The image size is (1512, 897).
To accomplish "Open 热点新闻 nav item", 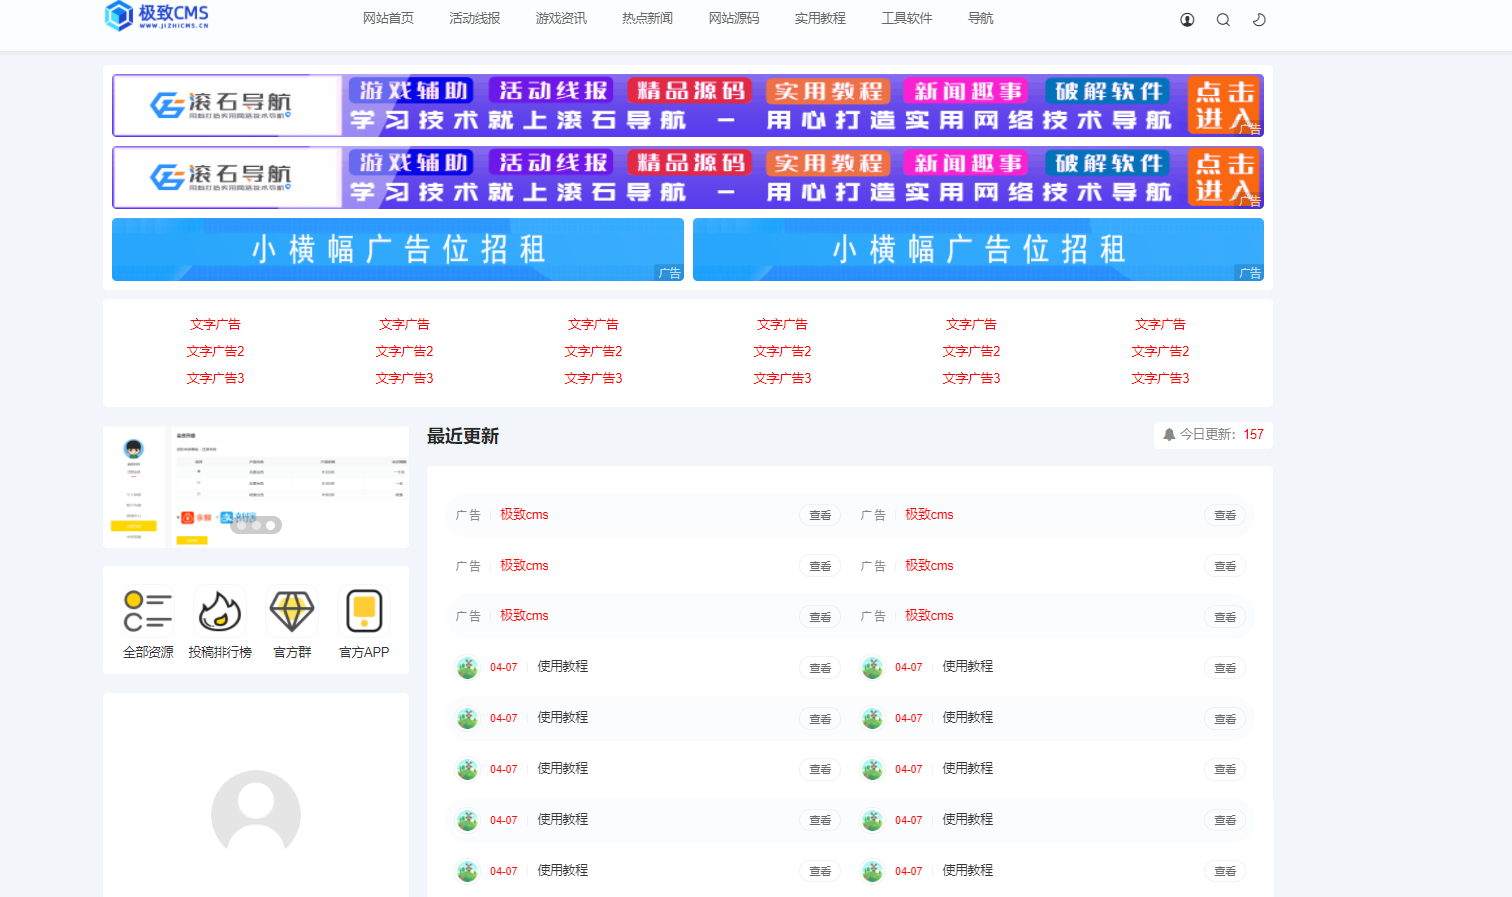I will (x=648, y=18).
